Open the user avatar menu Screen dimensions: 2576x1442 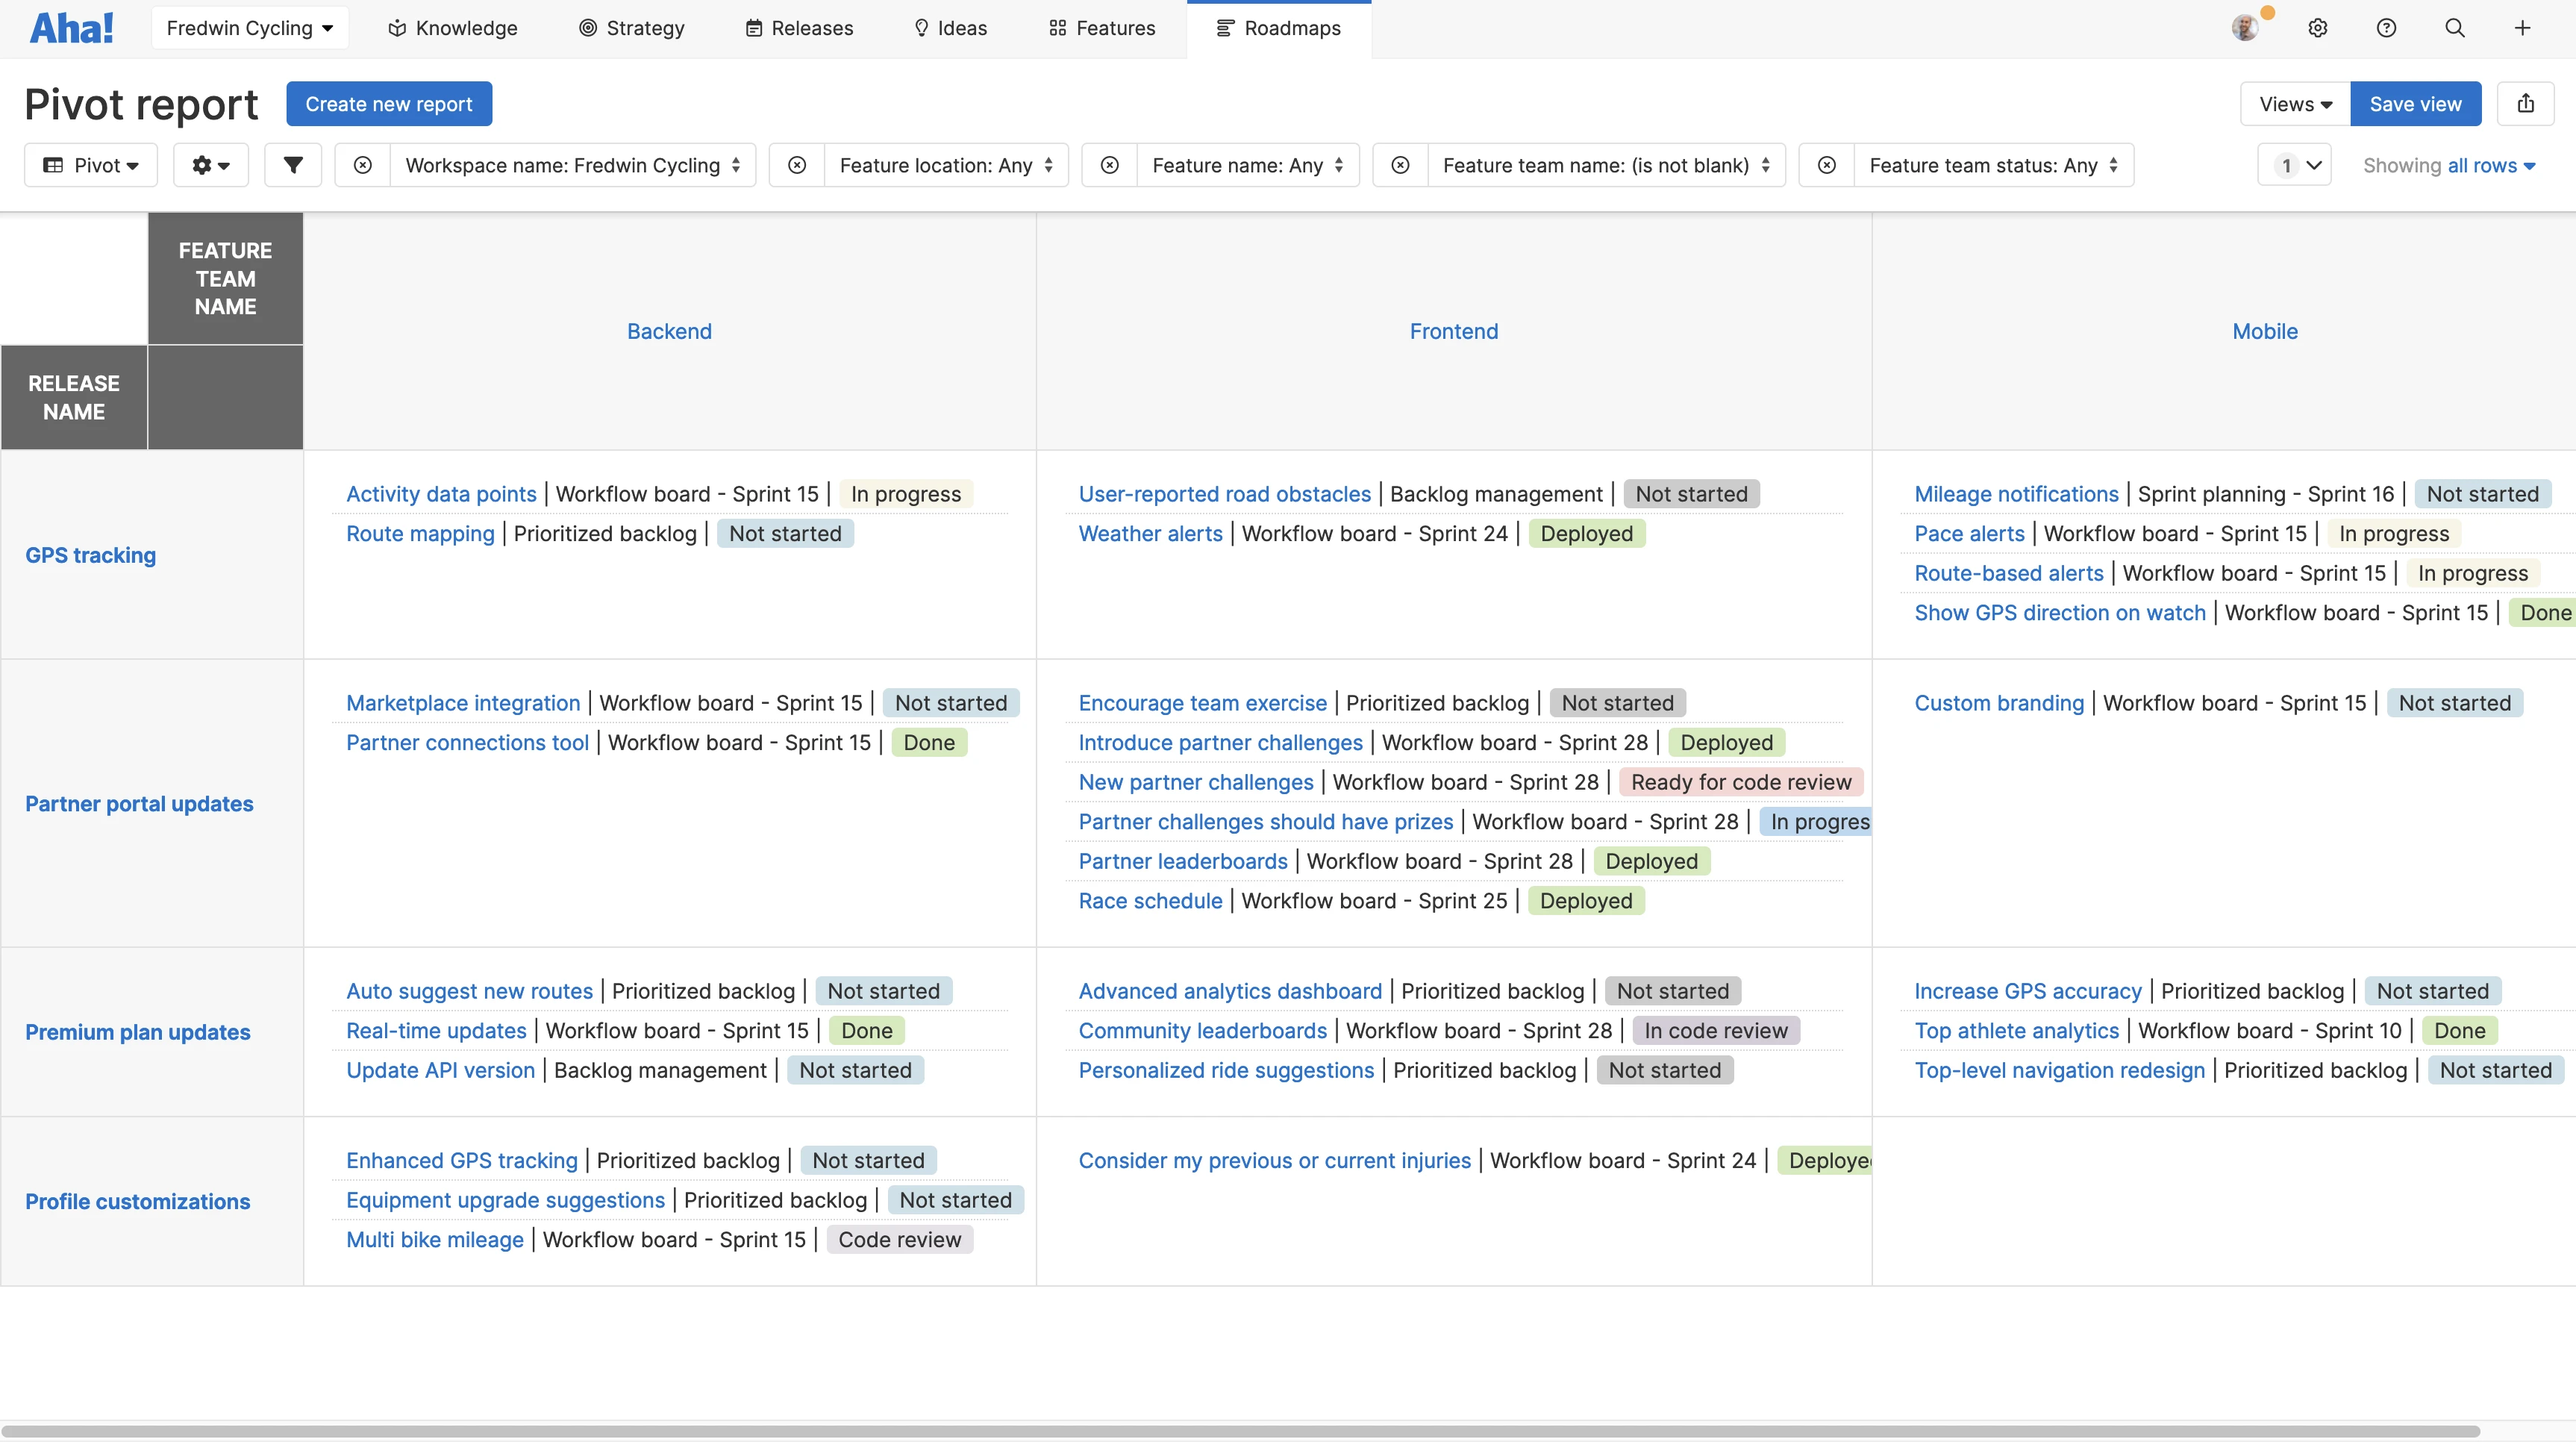pyautogui.click(x=2246, y=28)
